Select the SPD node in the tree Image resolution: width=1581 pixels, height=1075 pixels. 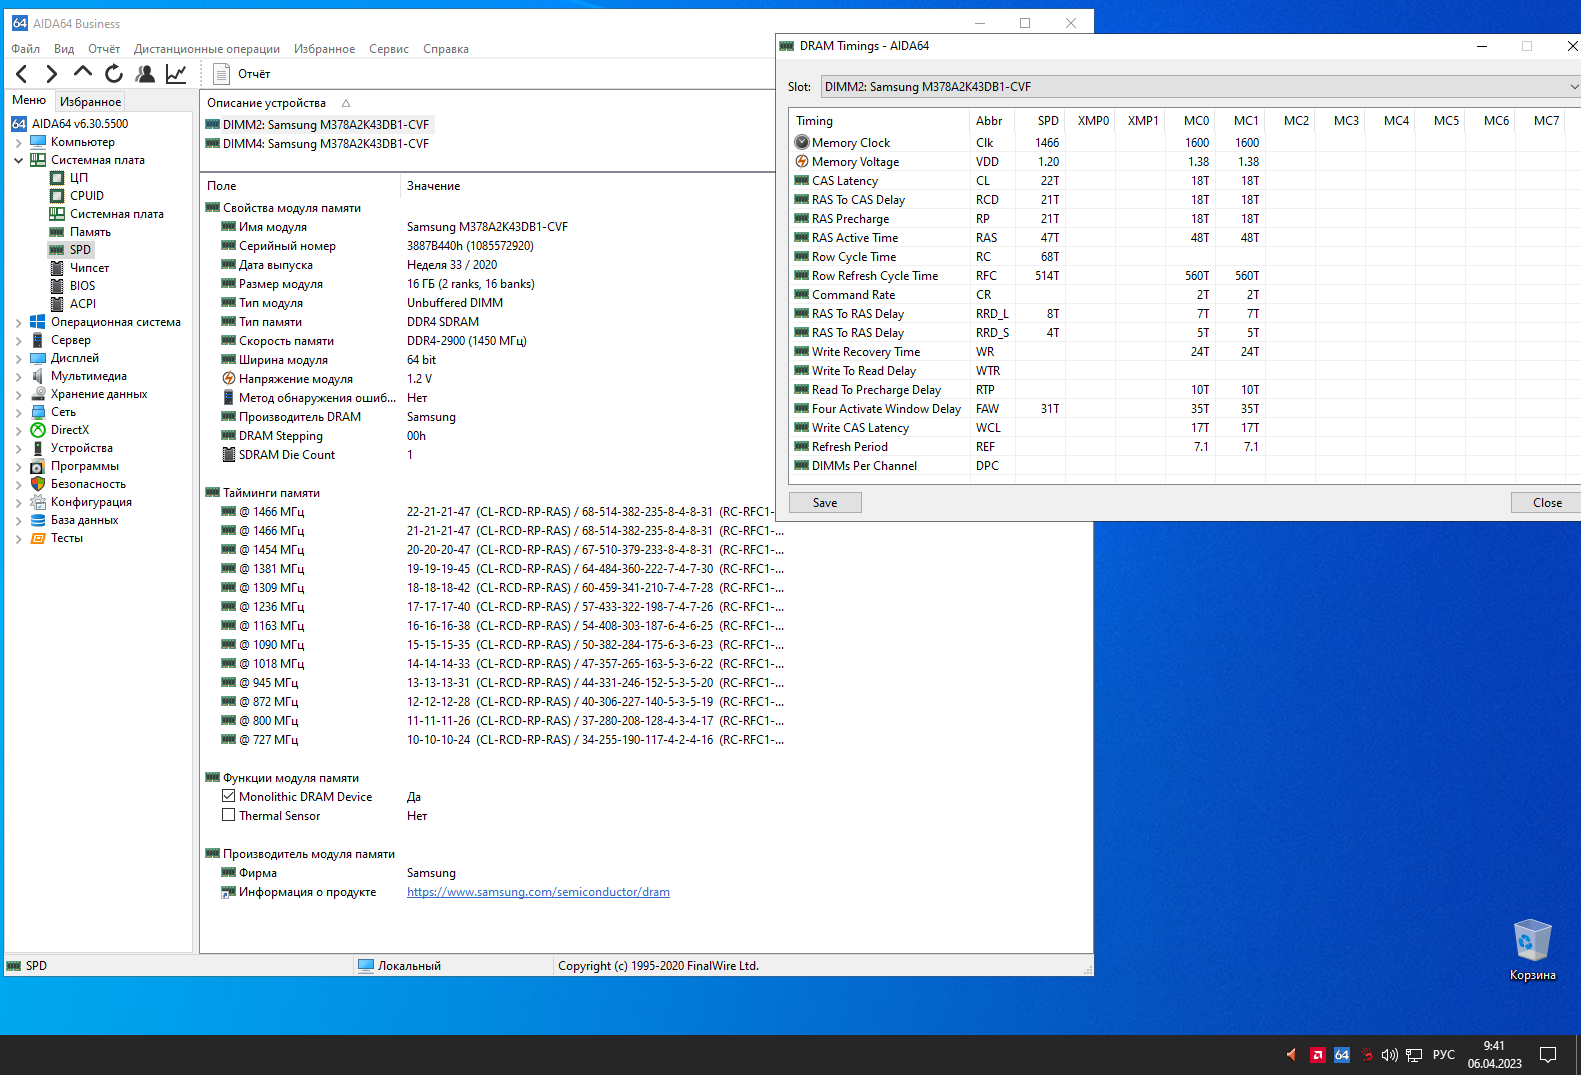[80, 250]
